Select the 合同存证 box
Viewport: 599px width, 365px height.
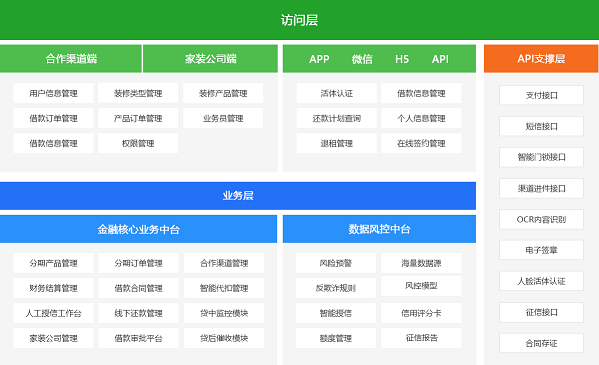541,343
